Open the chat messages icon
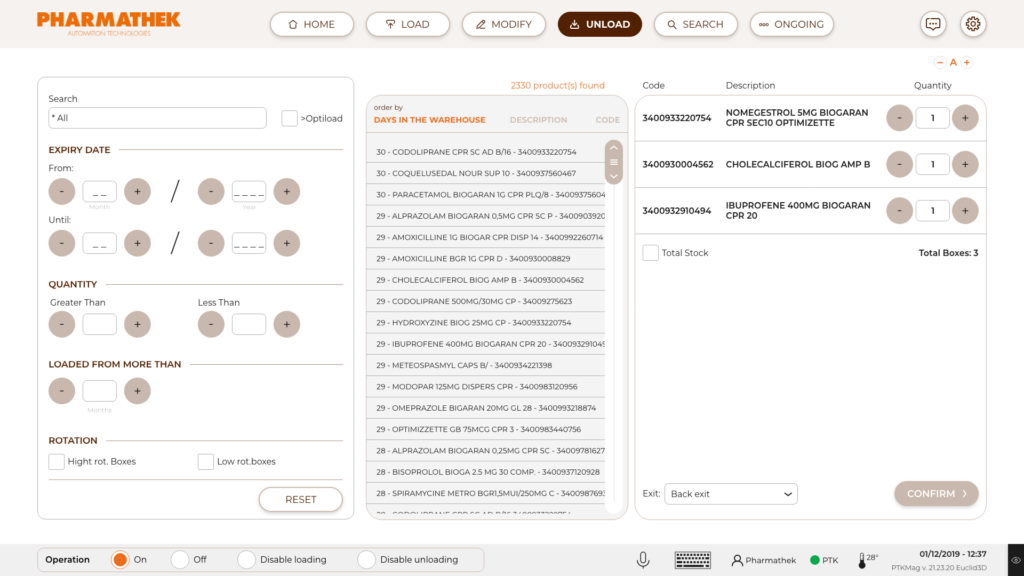This screenshot has width=1024, height=576. [933, 24]
